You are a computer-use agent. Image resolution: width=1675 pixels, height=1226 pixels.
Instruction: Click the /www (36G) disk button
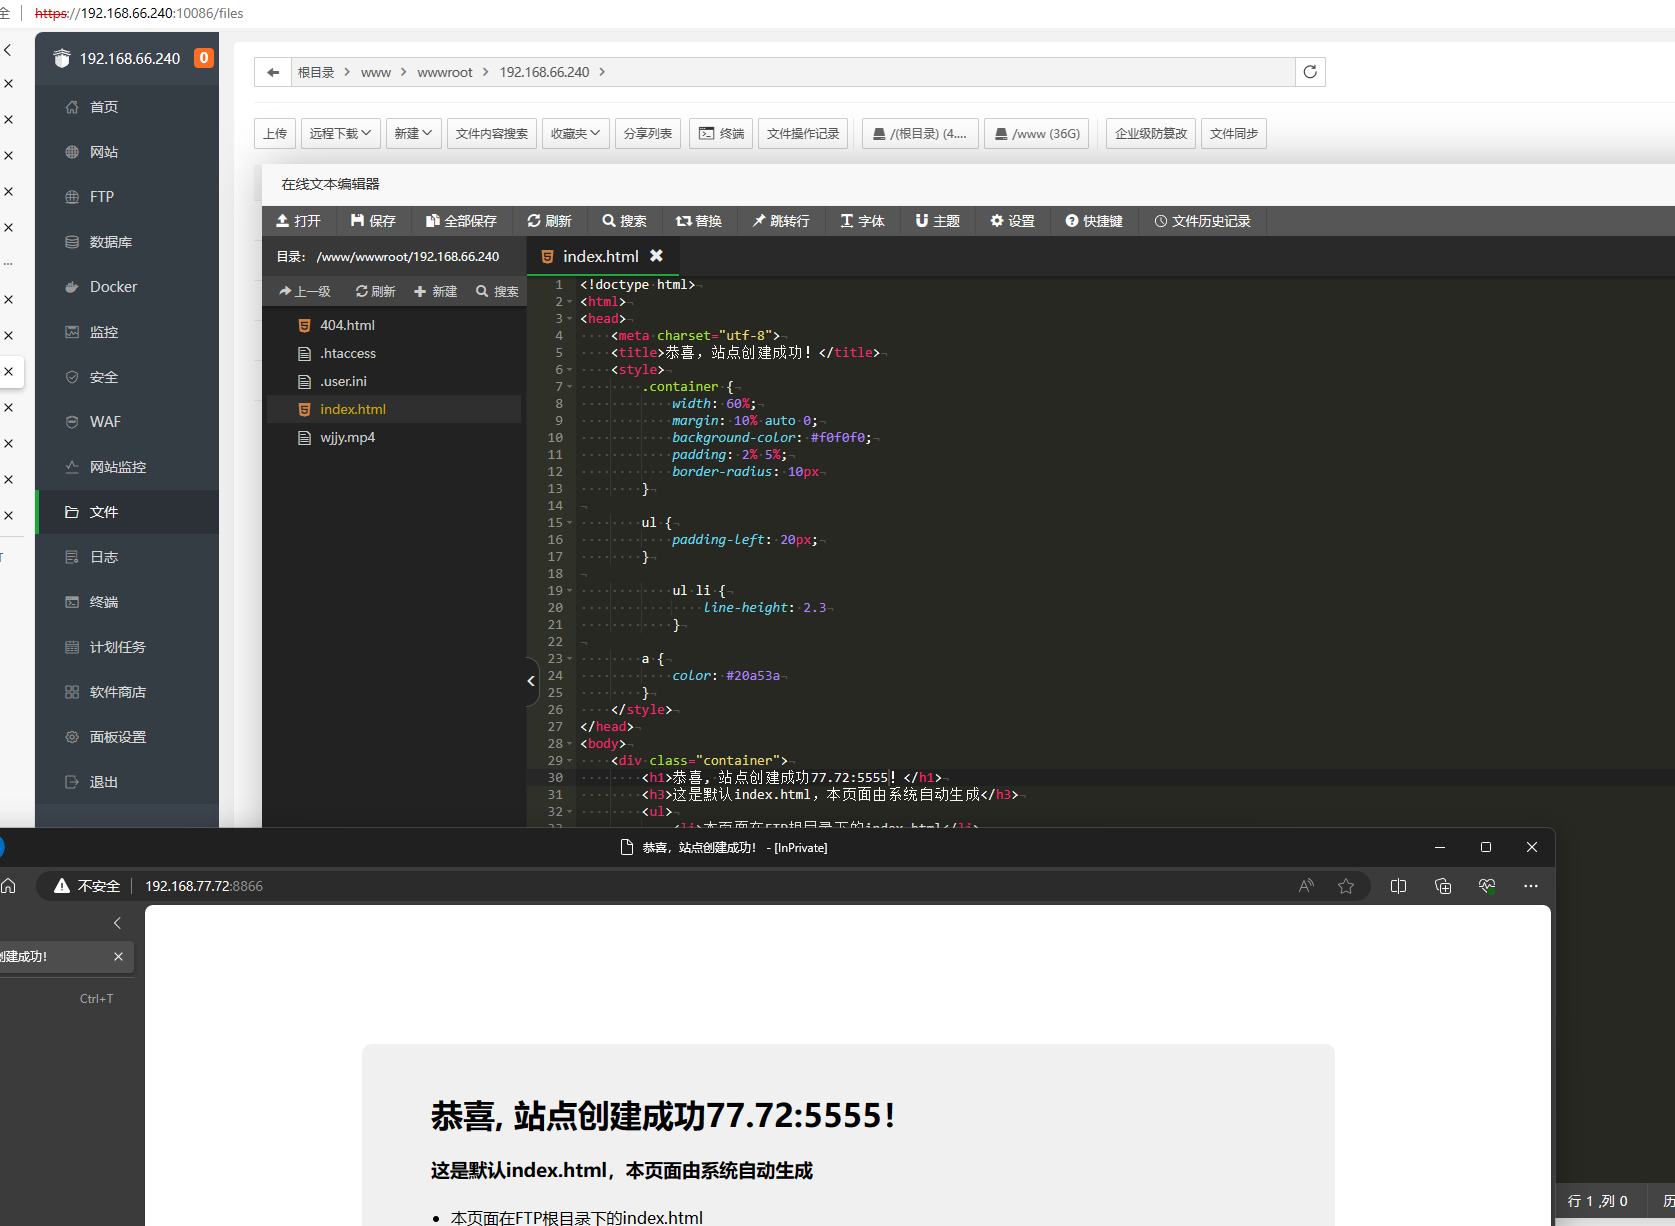pyautogui.click(x=1037, y=133)
